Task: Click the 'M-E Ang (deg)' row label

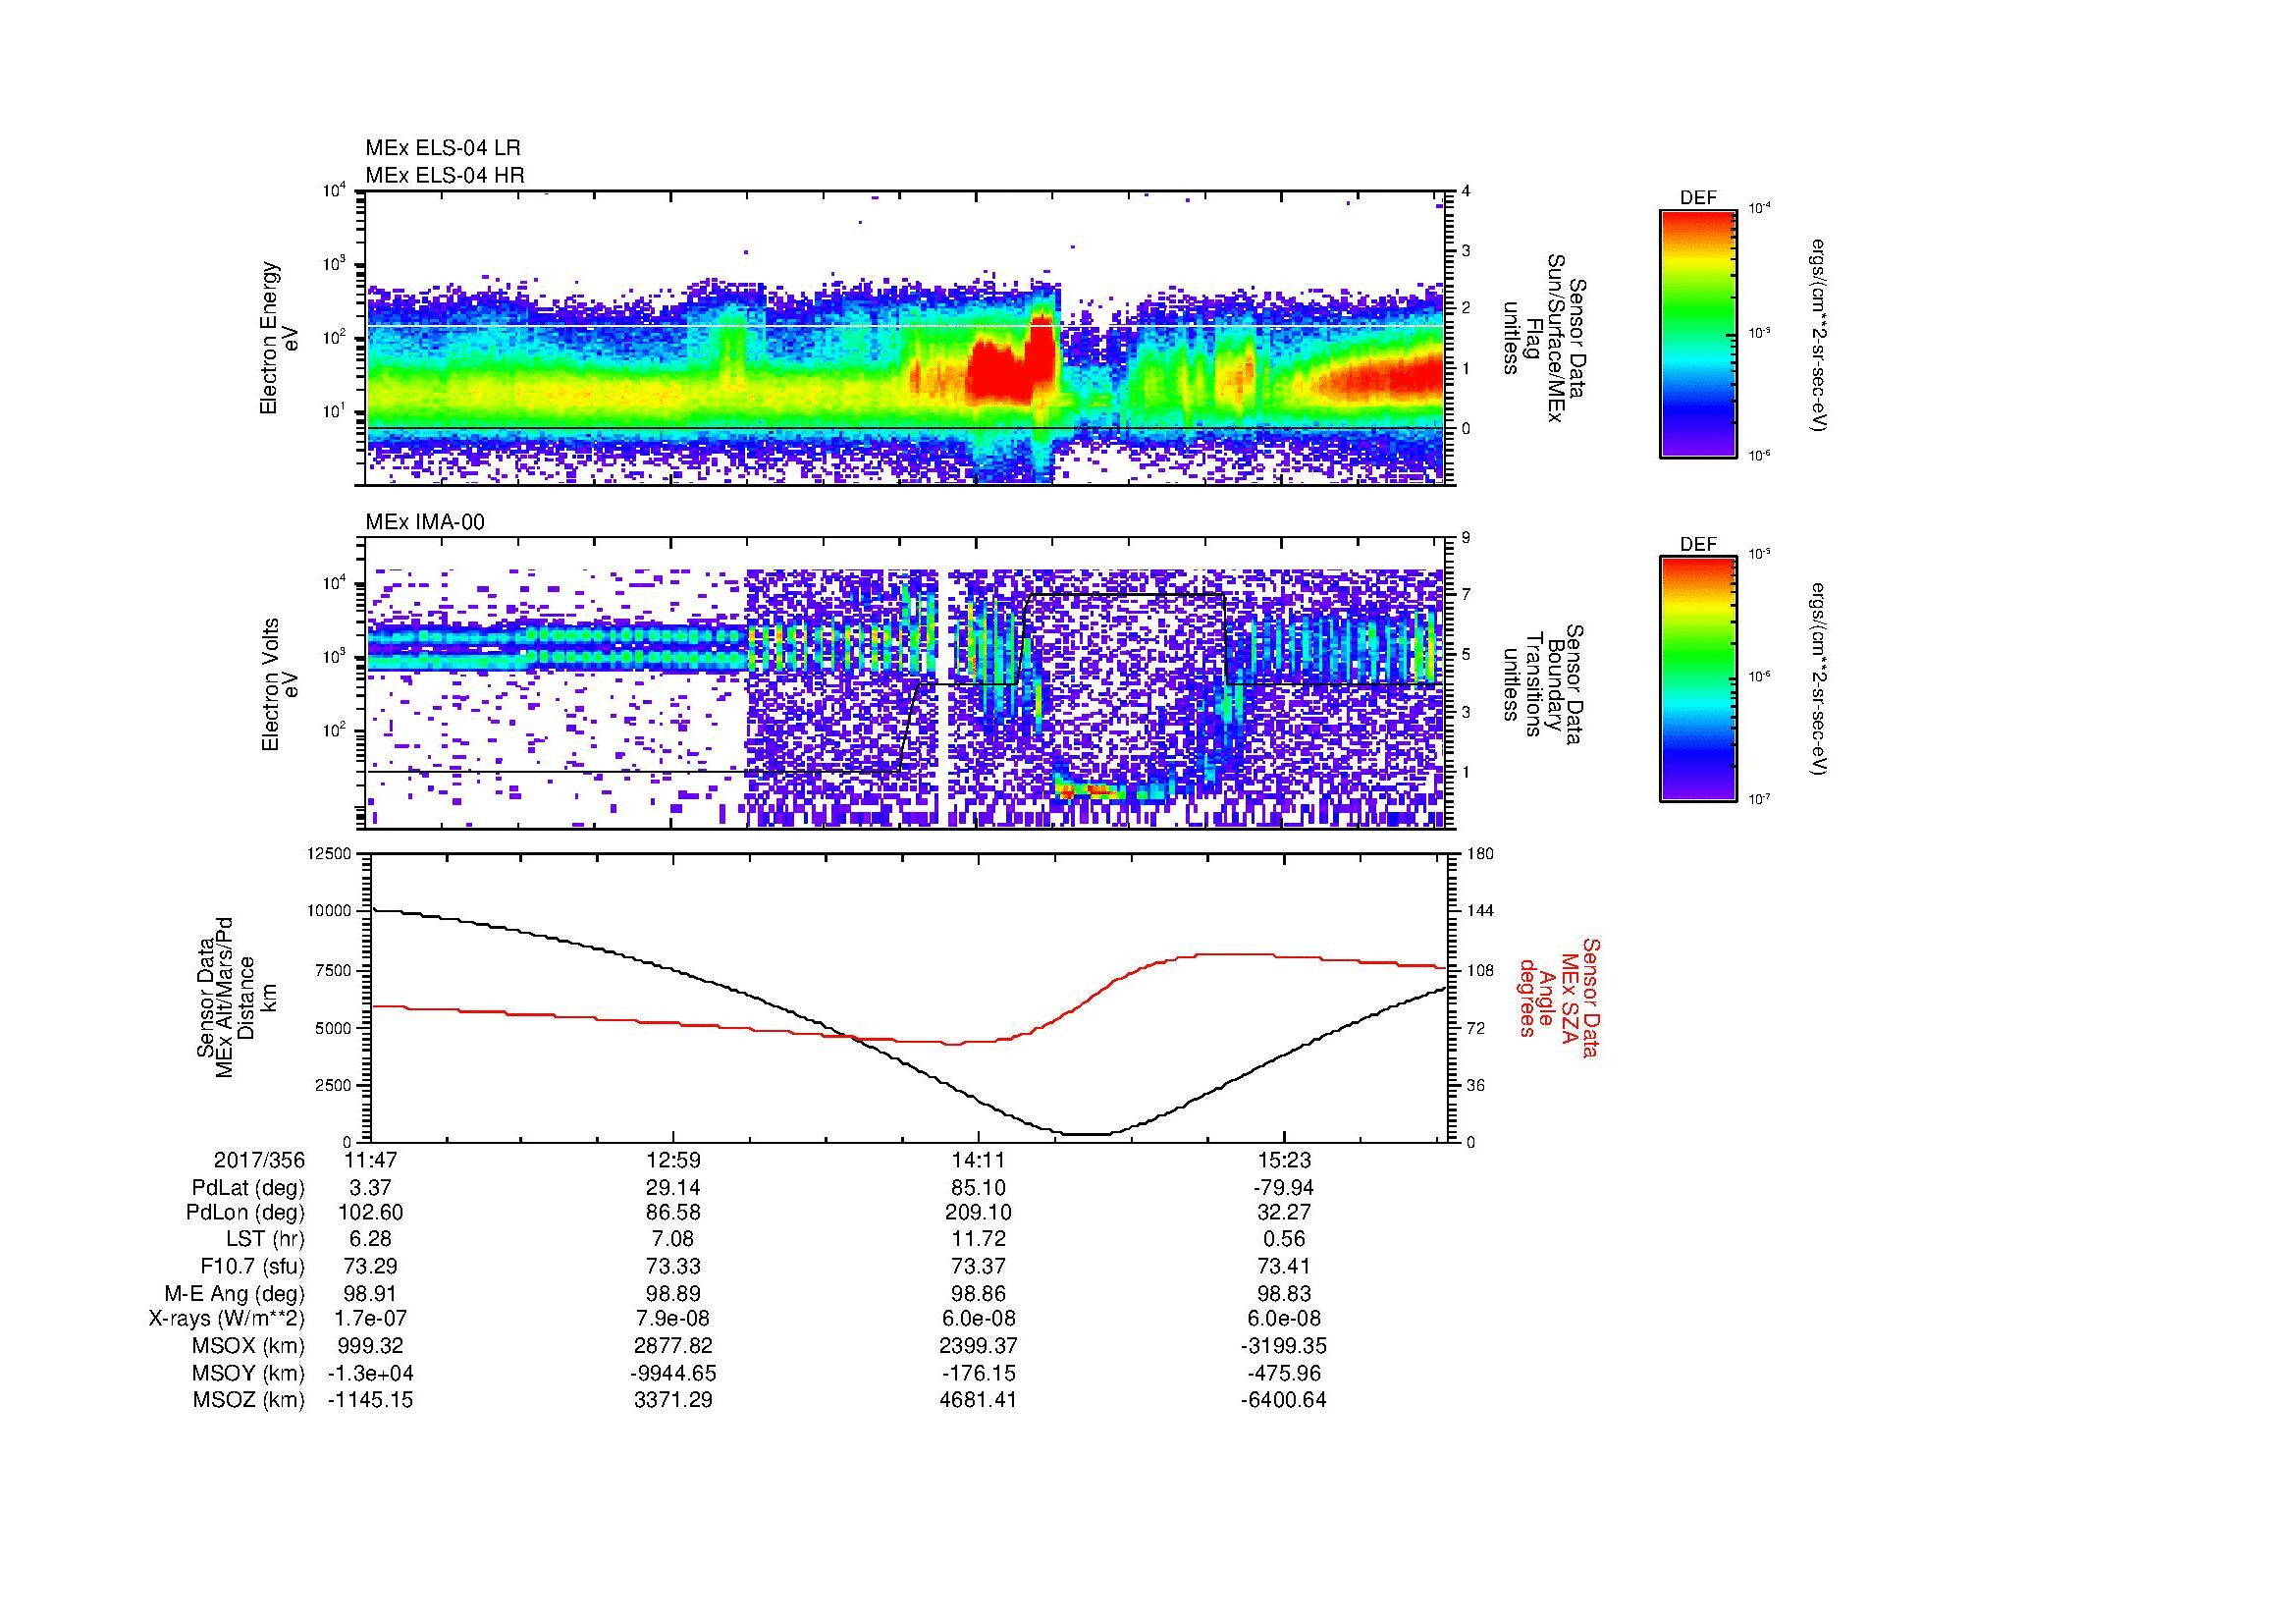Action: (x=235, y=1293)
